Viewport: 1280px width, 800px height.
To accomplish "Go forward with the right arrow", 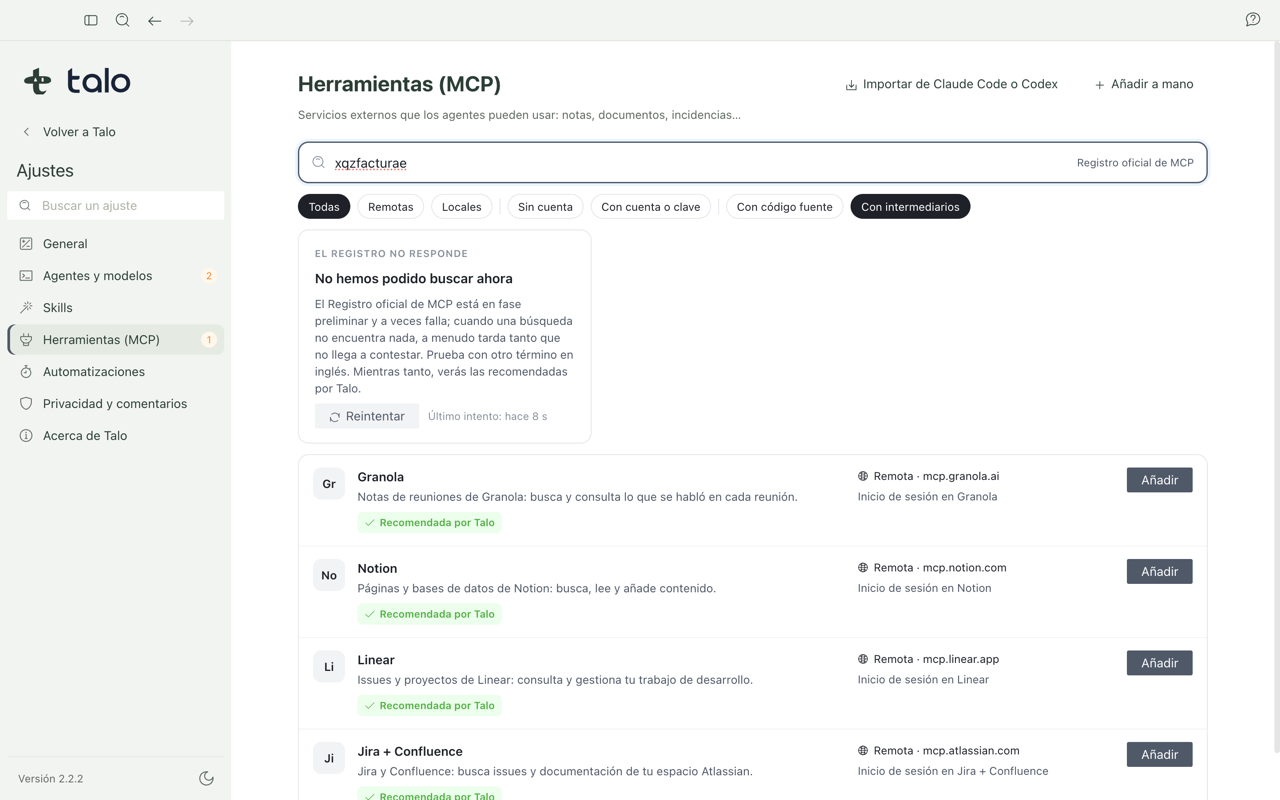I will (x=187, y=20).
